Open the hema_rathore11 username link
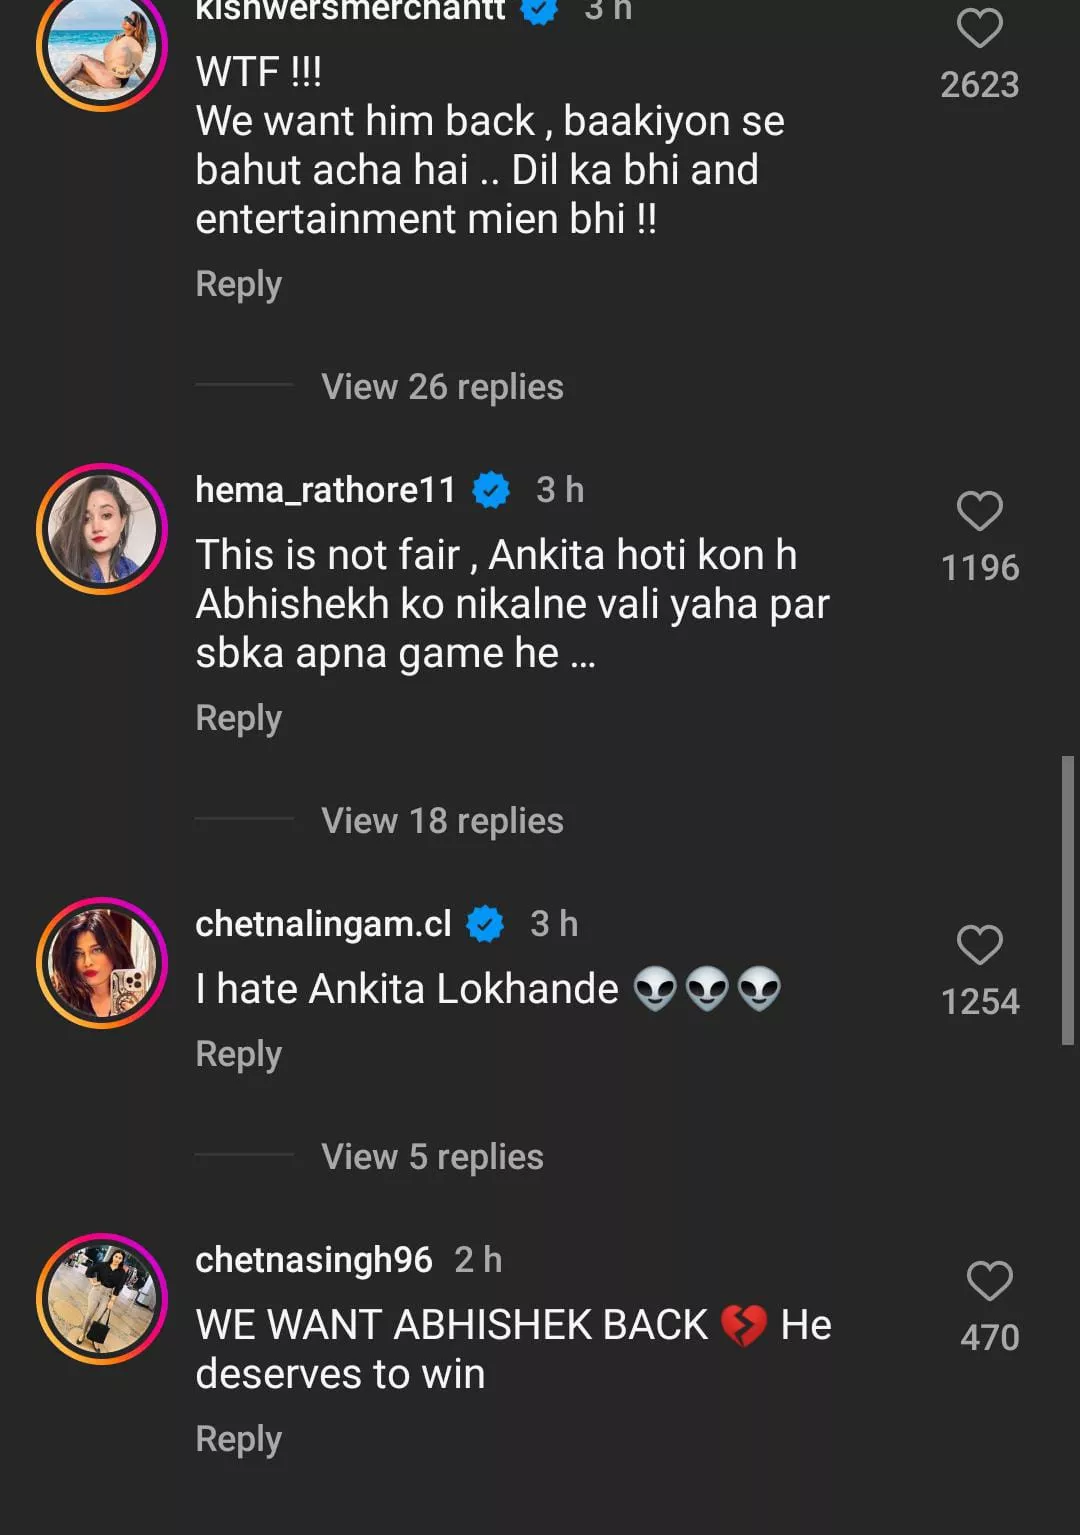The height and width of the screenshot is (1535, 1080). point(325,490)
